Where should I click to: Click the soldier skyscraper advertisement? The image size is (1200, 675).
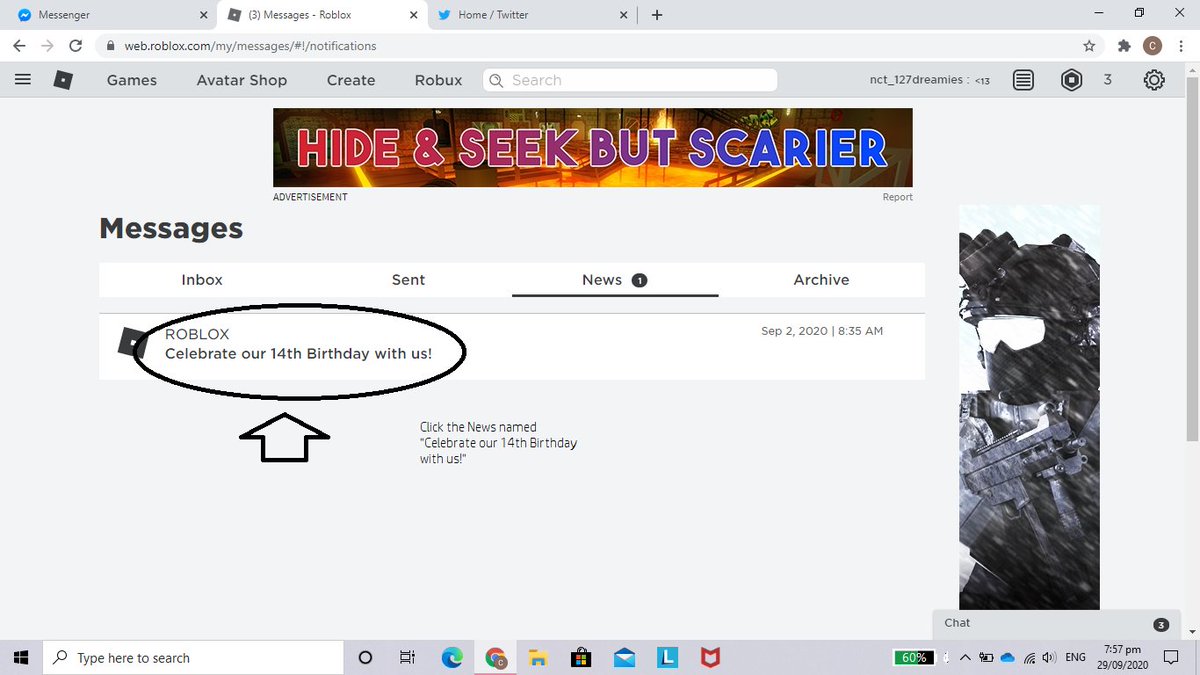(1029, 407)
